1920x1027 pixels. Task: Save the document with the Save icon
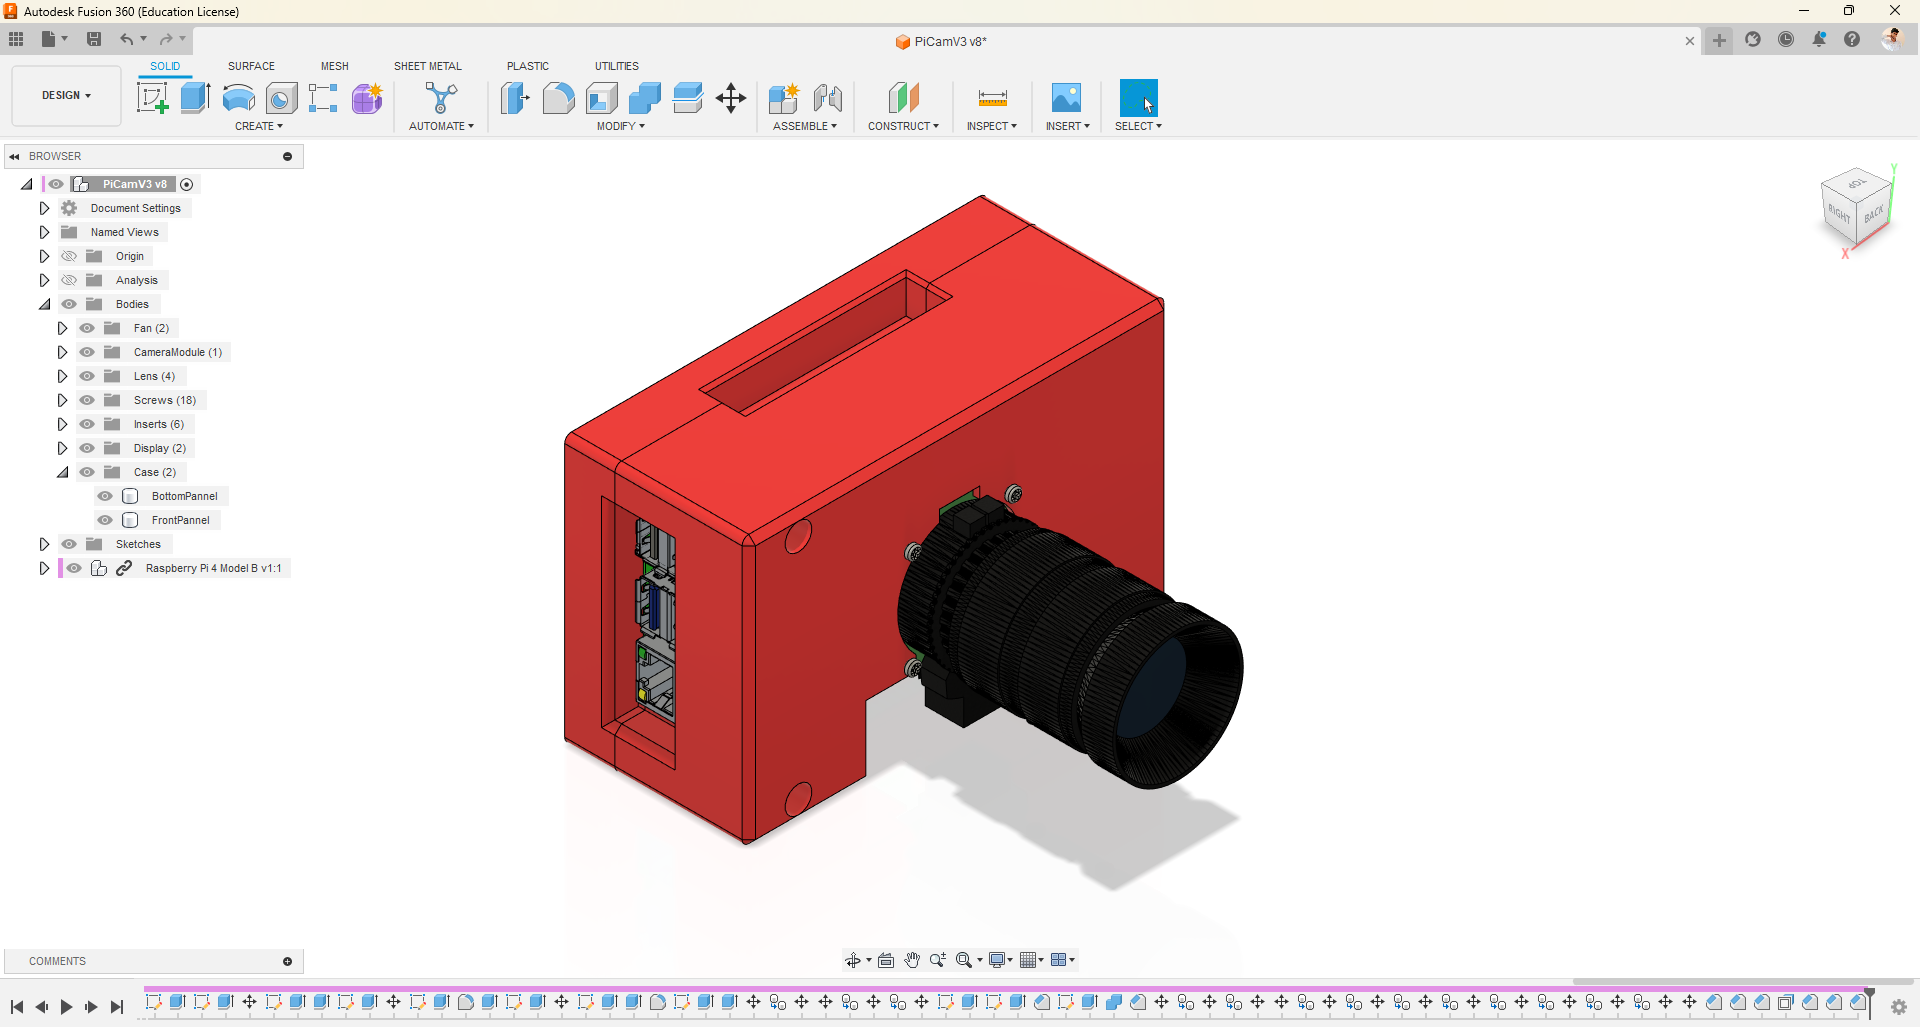(x=94, y=39)
